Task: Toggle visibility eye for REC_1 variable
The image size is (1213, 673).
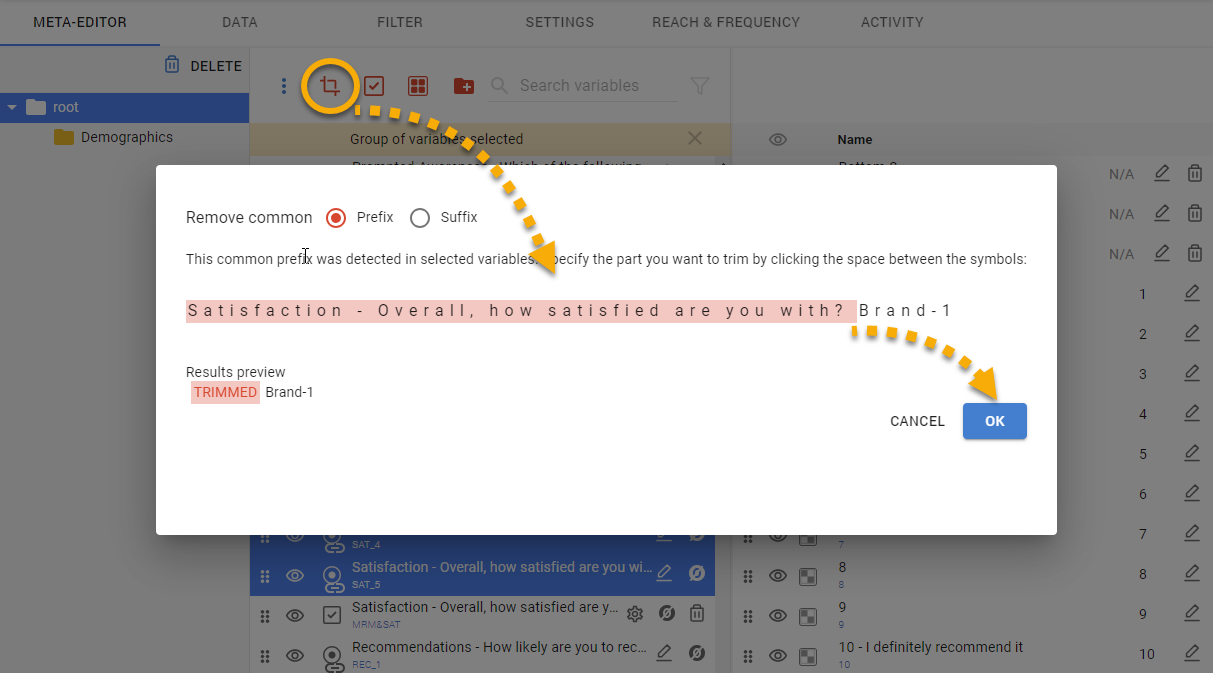Action: [x=295, y=655]
